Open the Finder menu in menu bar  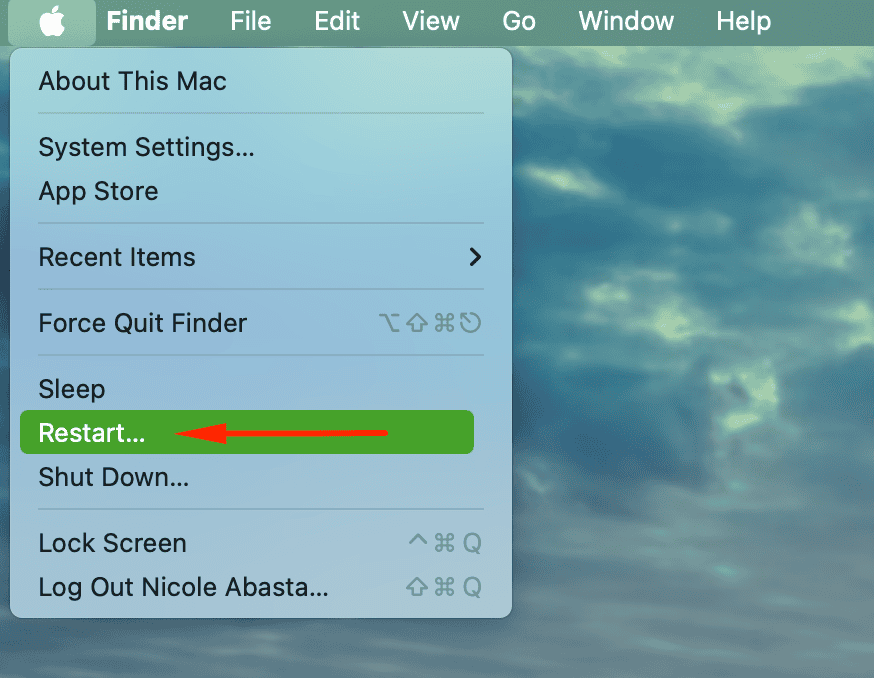[147, 21]
